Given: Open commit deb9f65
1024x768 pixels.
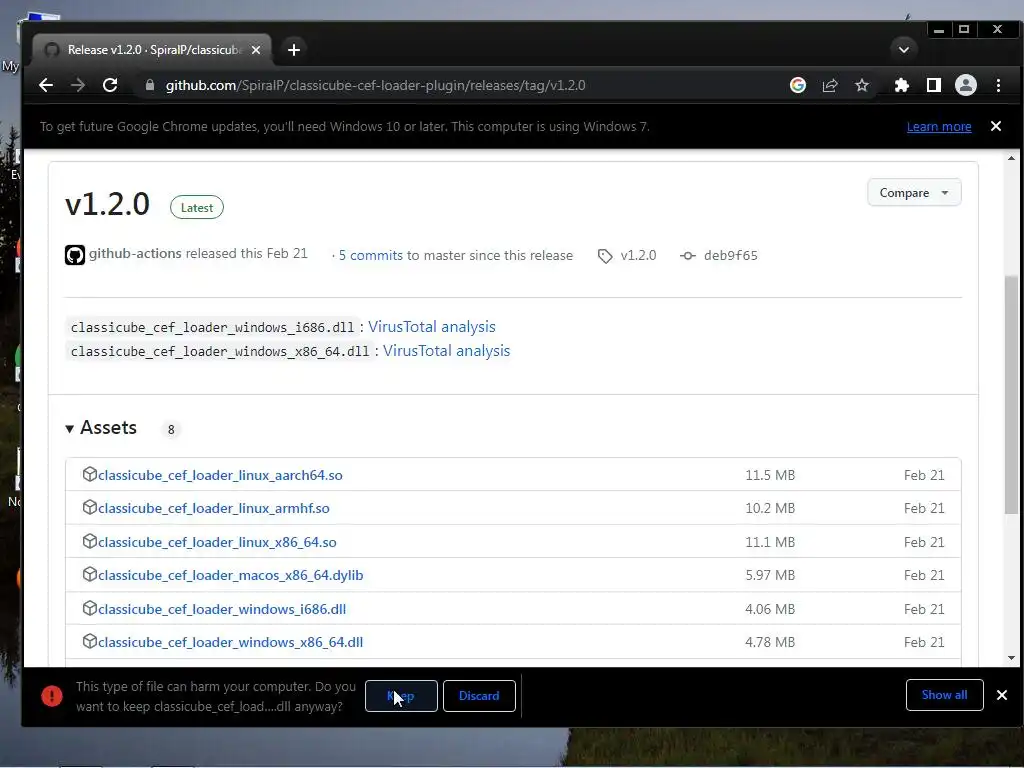Looking at the screenshot, I should pos(730,255).
